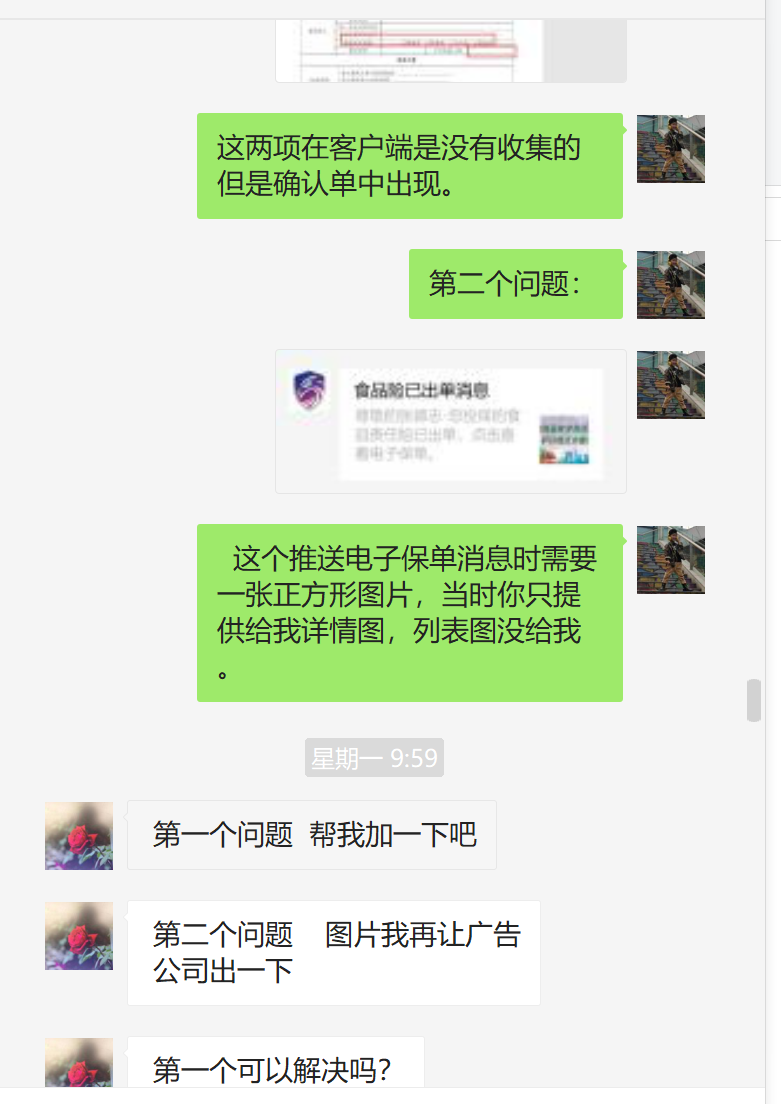Click the '一张正方形图片' long green message
This screenshot has width=781, height=1104.
point(410,613)
